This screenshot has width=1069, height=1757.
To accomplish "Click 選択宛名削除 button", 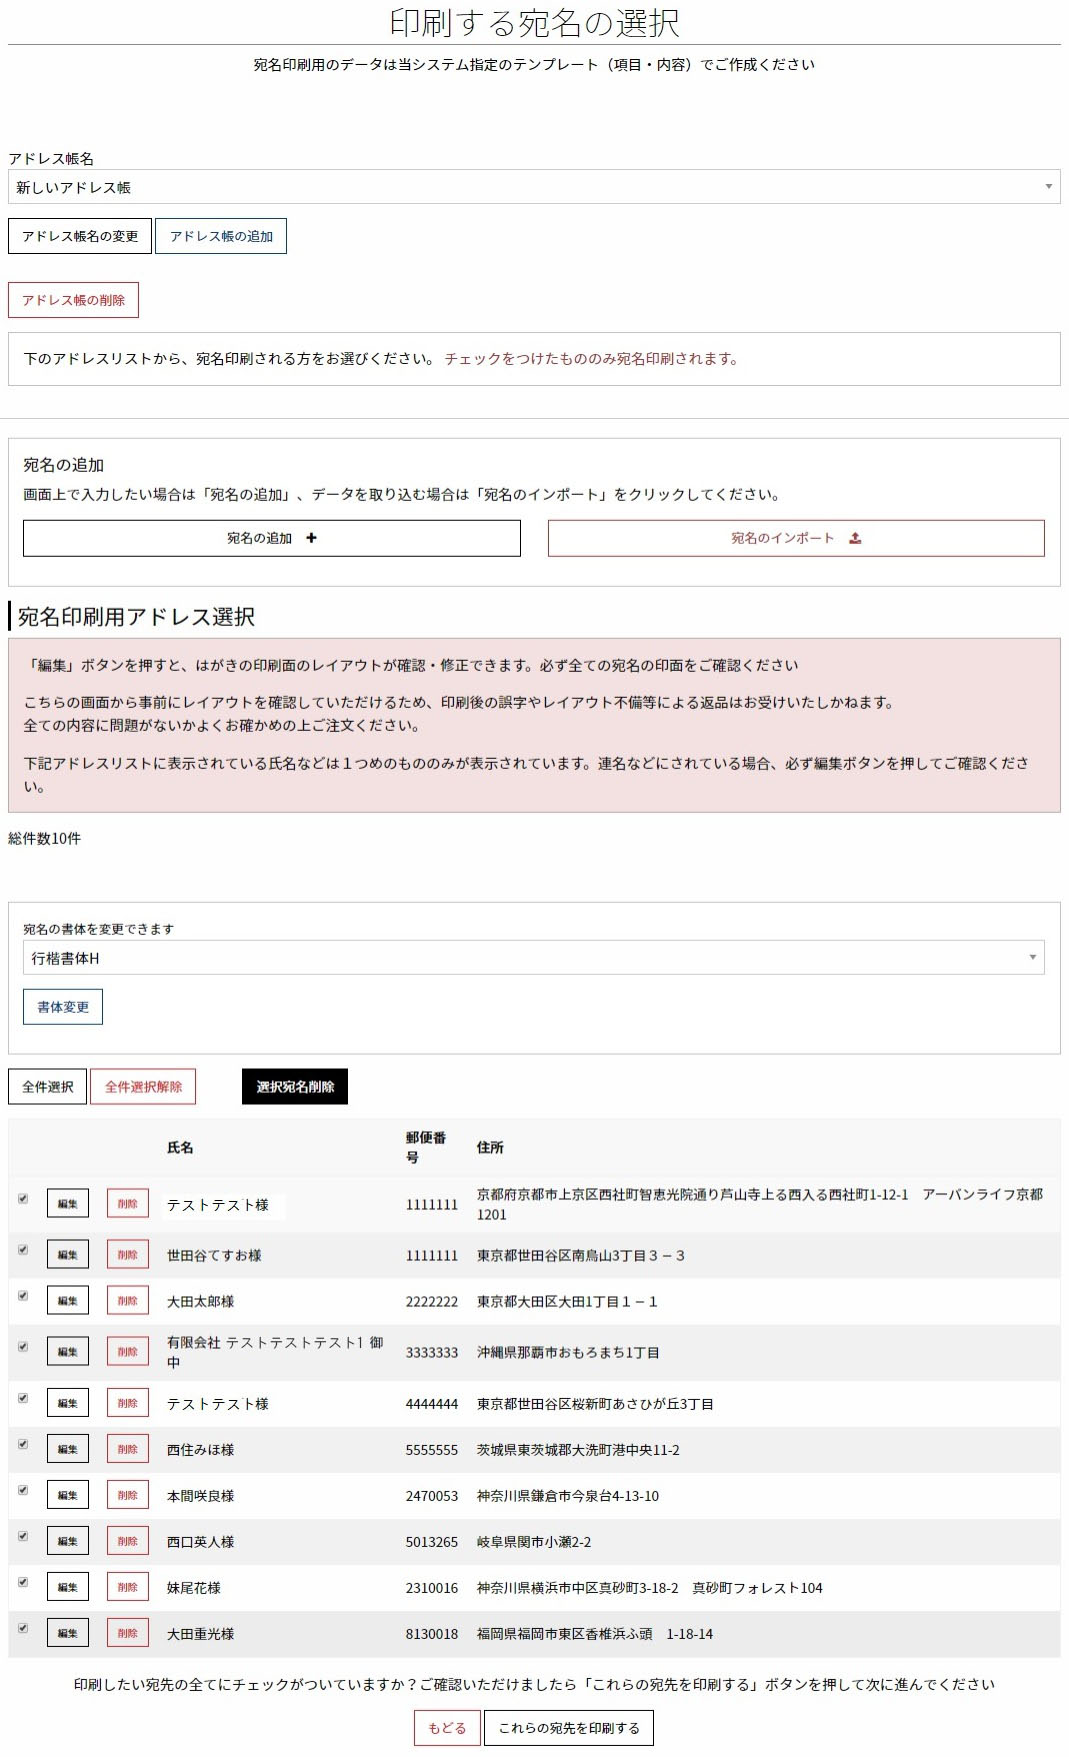I will (295, 1087).
